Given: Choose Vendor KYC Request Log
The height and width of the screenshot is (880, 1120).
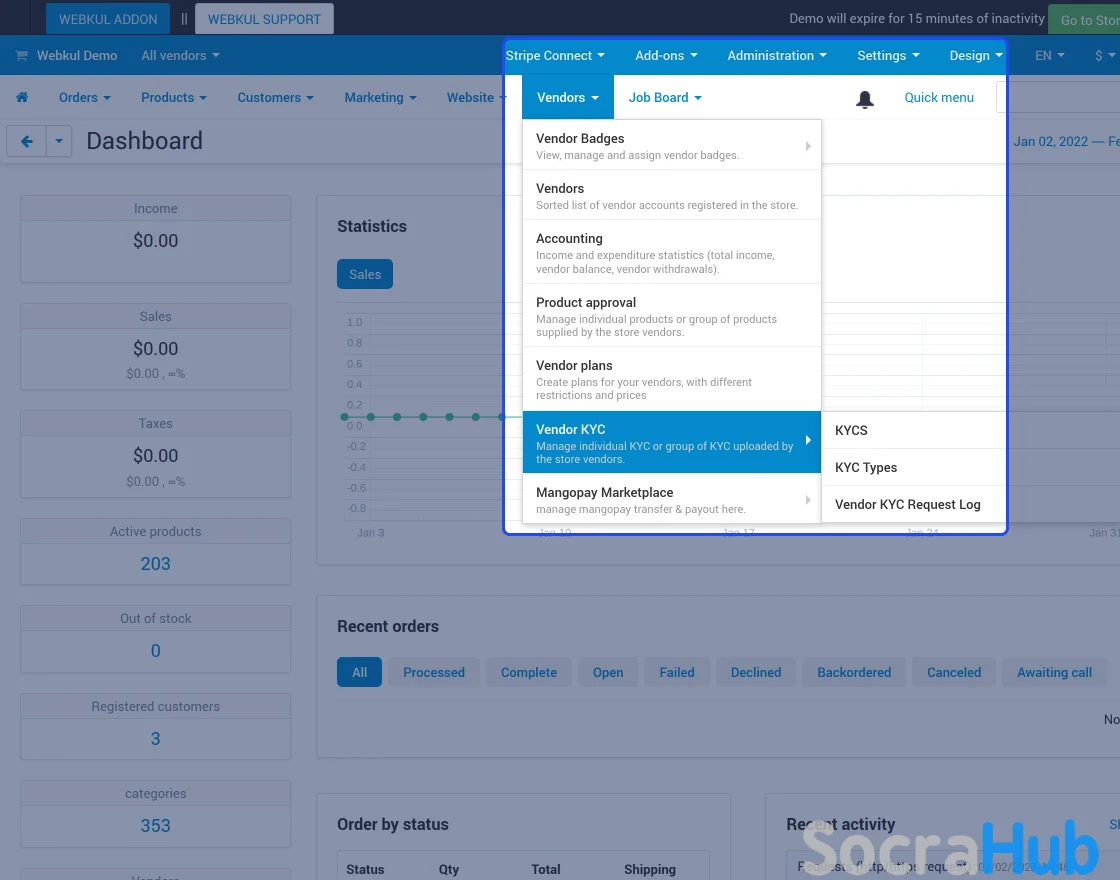Looking at the screenshot, I should pos(907,504).
